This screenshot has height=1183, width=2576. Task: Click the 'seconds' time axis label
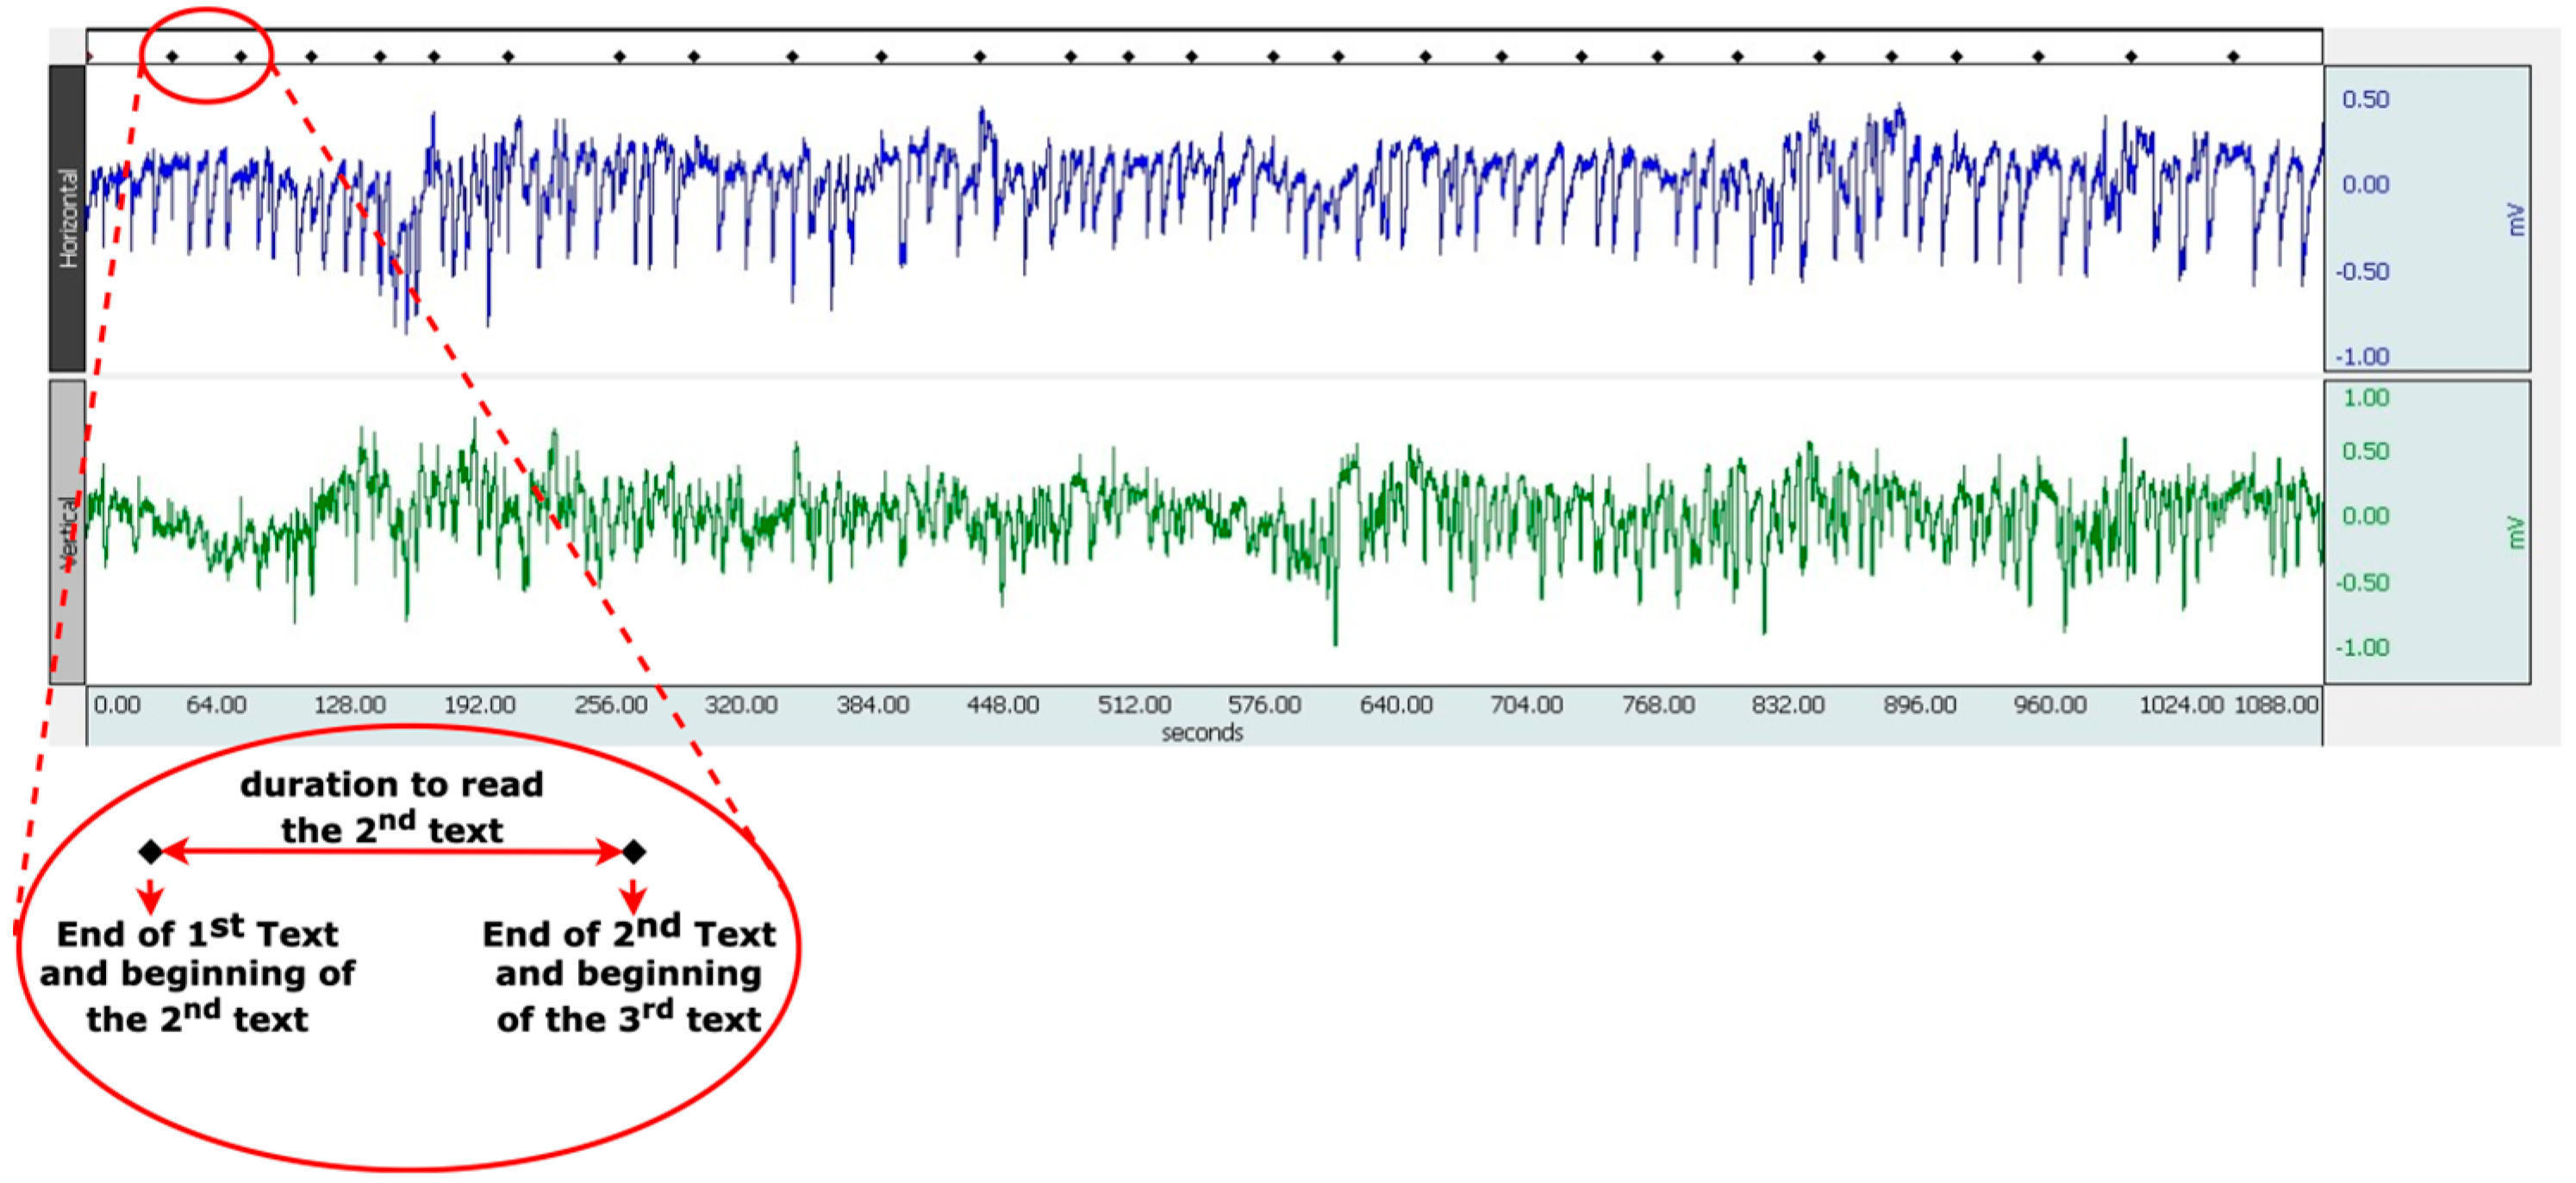point(1202,733)
